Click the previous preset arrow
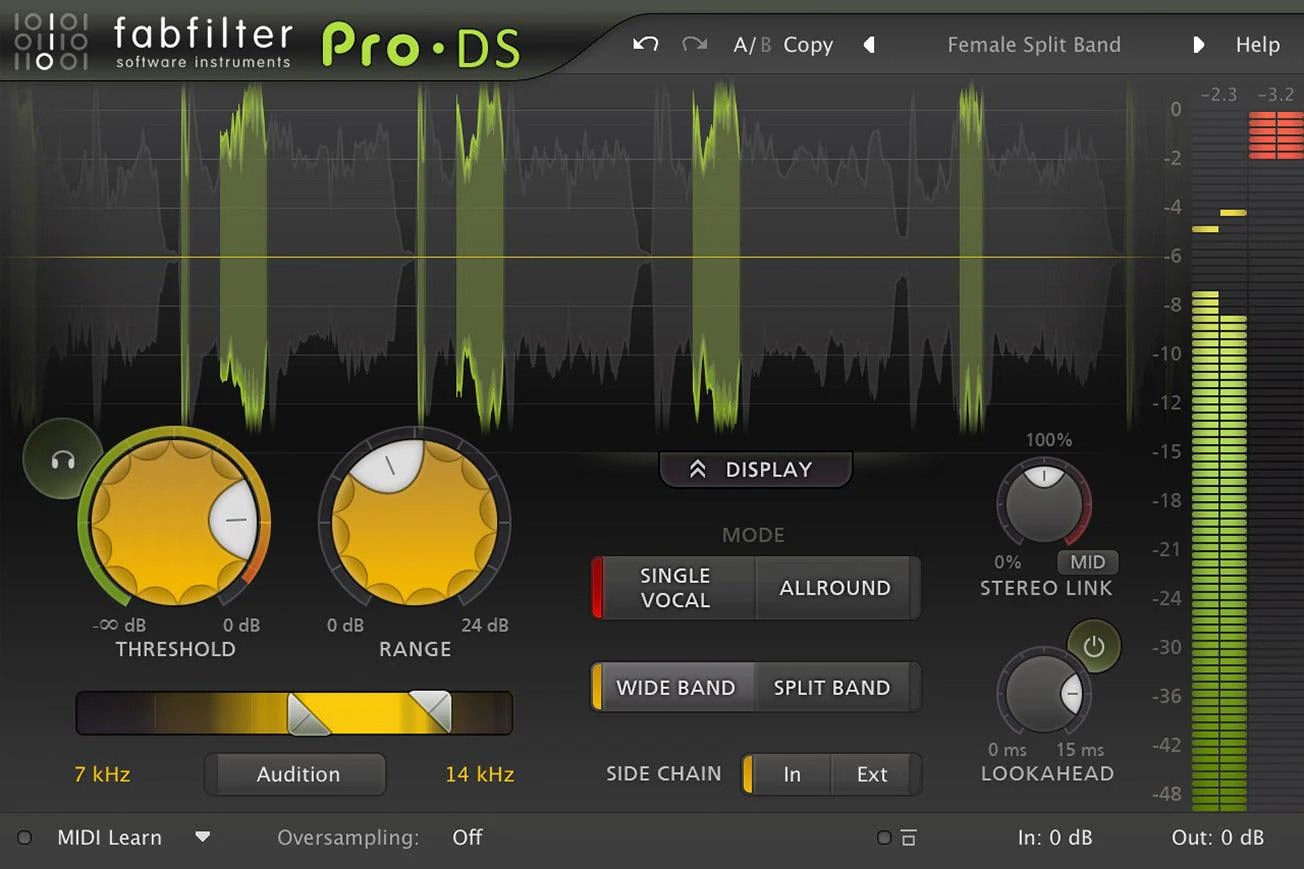 point(869,45)
